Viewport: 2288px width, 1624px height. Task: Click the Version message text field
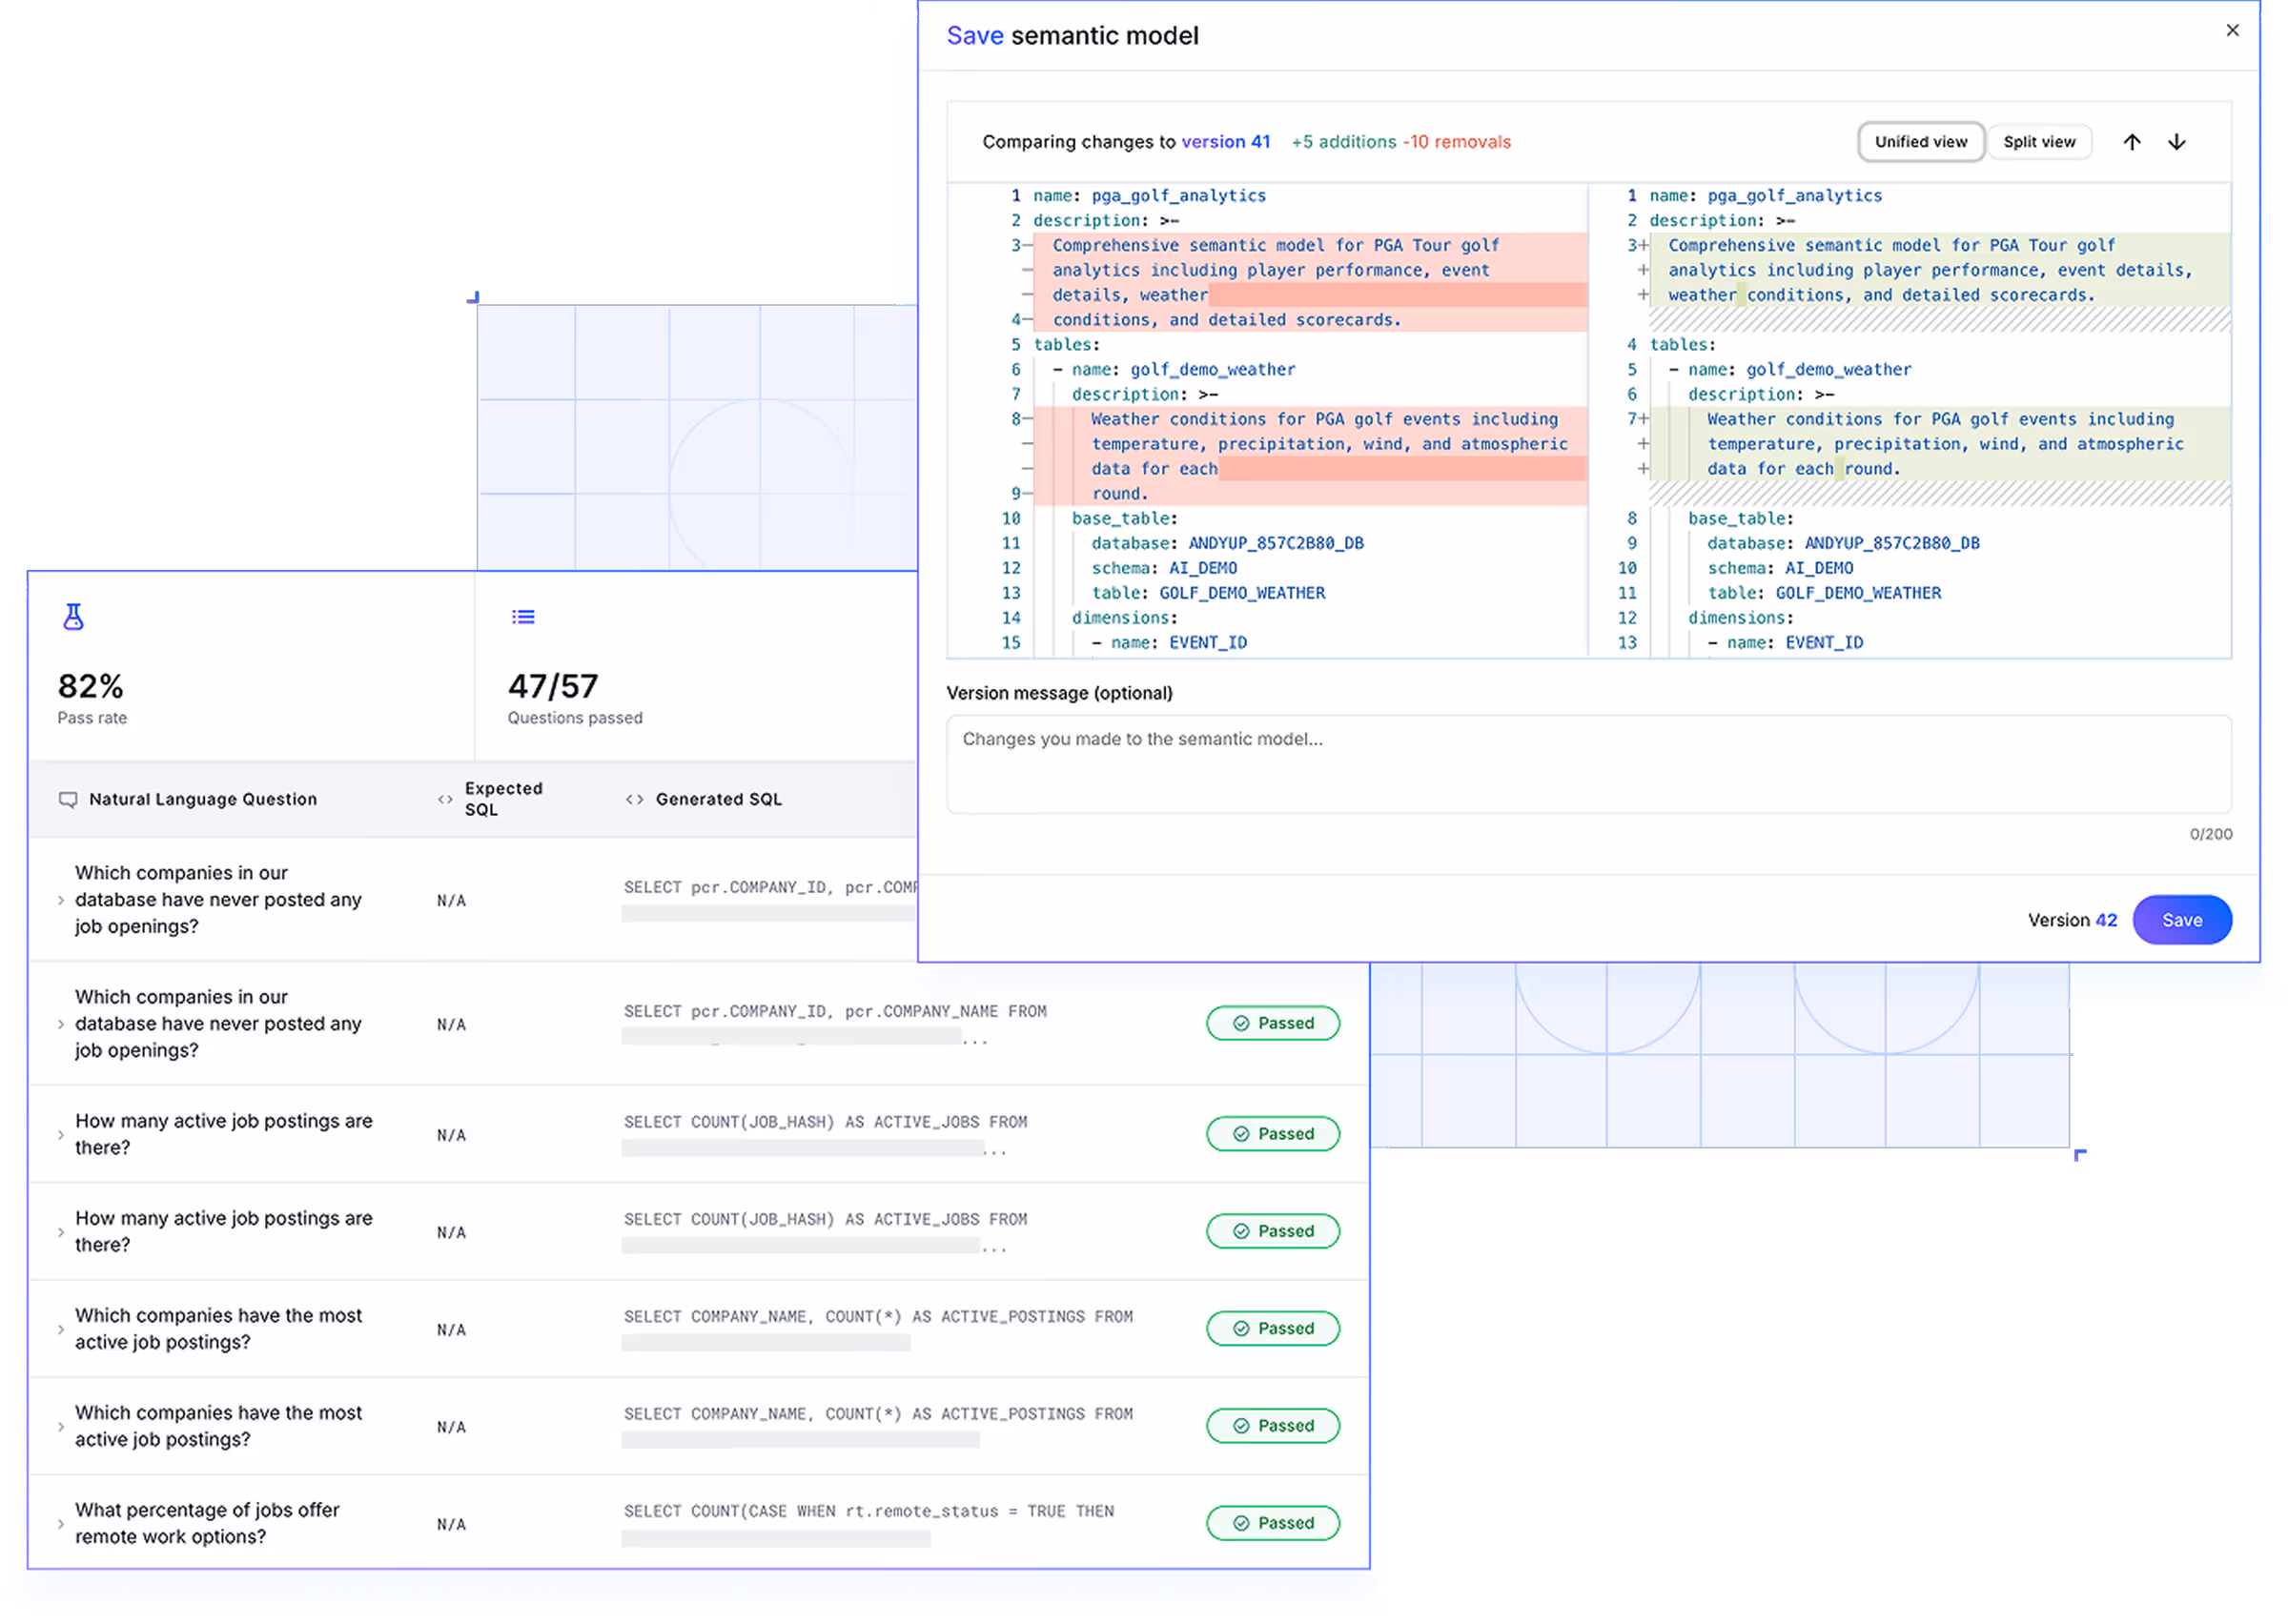[x=1588, y=764]
